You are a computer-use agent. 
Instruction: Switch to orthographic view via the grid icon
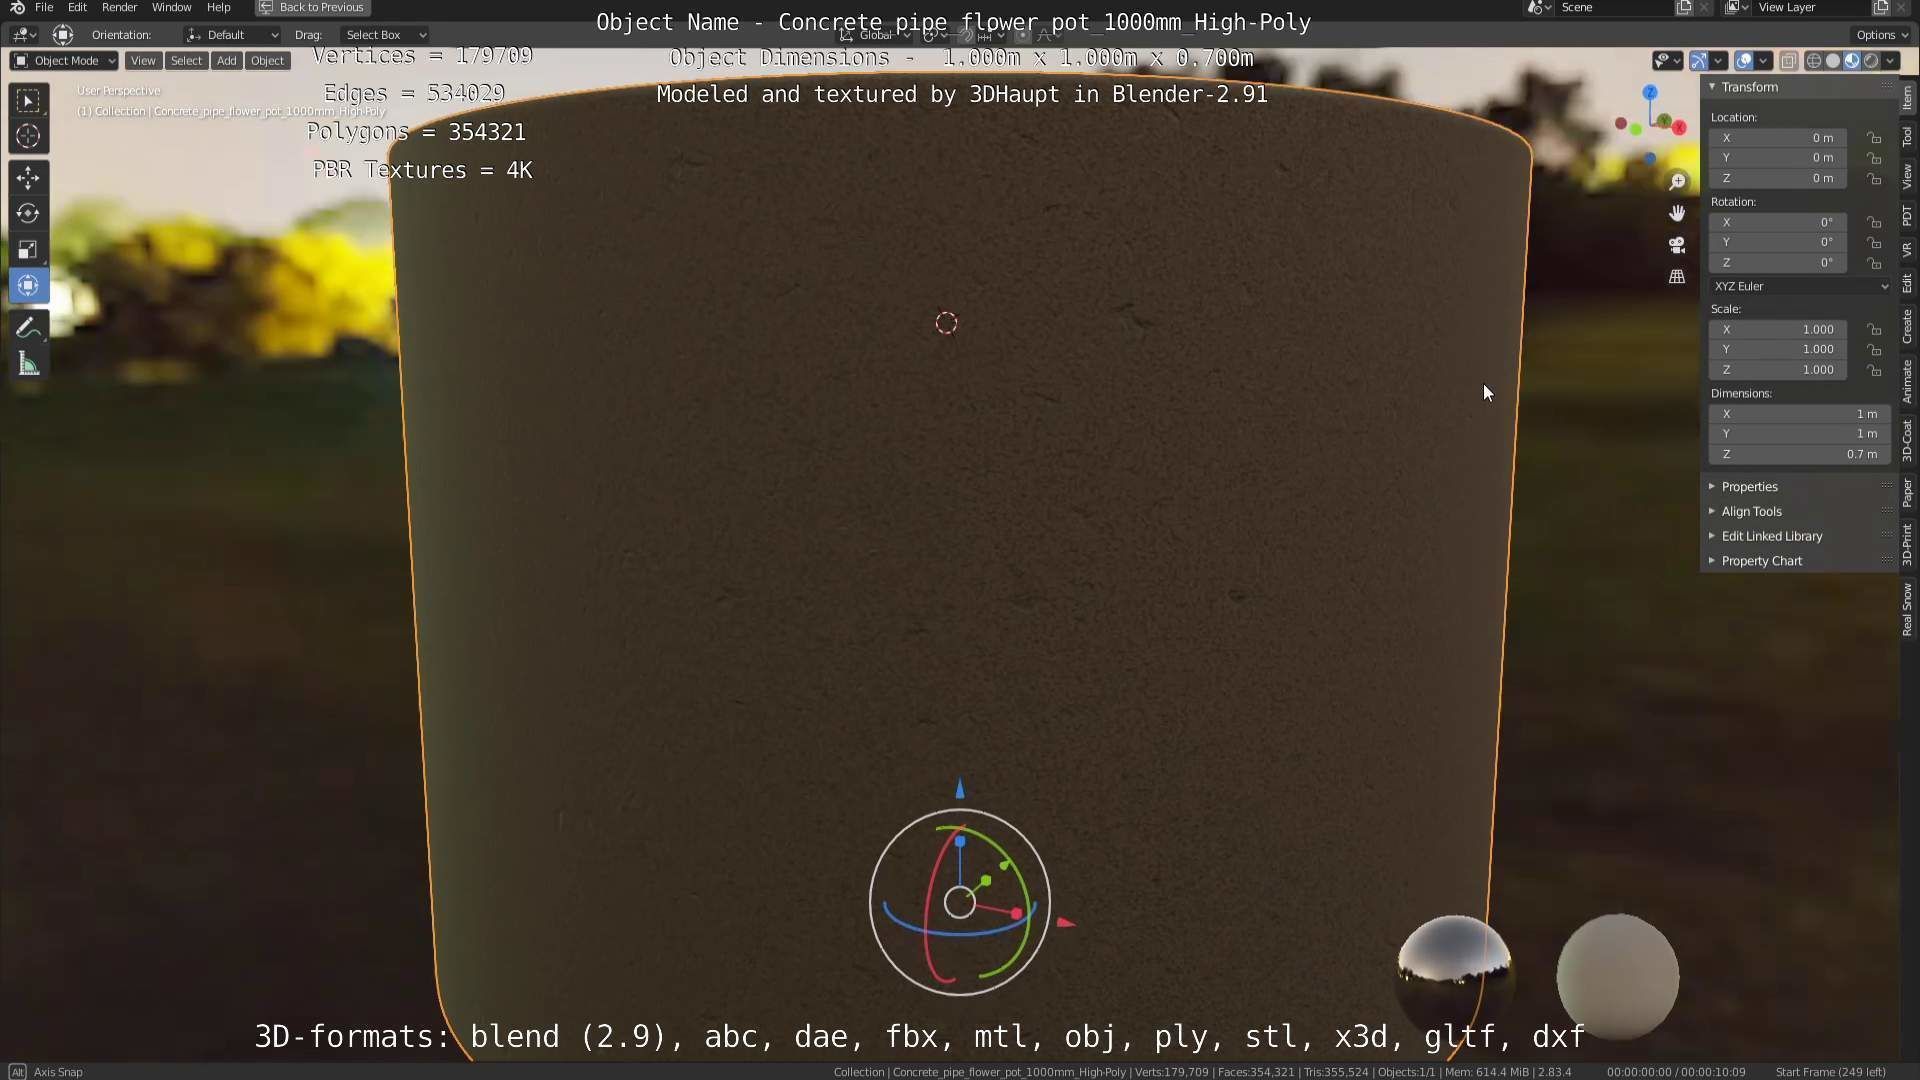pos(1677,277)
